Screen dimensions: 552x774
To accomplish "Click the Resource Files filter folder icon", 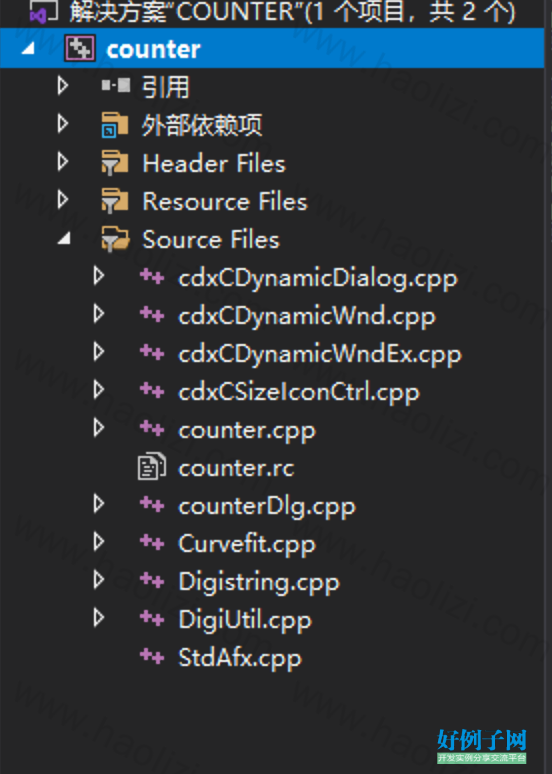I will (115, 201).
